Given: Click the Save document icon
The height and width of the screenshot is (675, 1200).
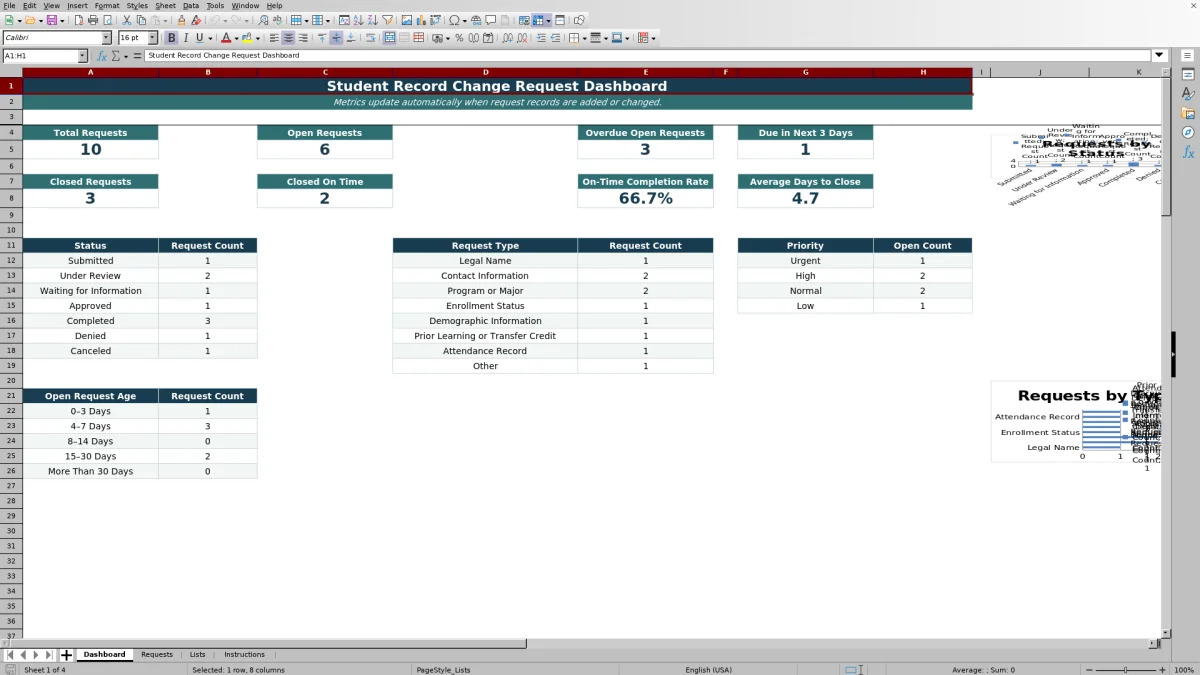Looking at the screenshot, I should coord(50,20).
